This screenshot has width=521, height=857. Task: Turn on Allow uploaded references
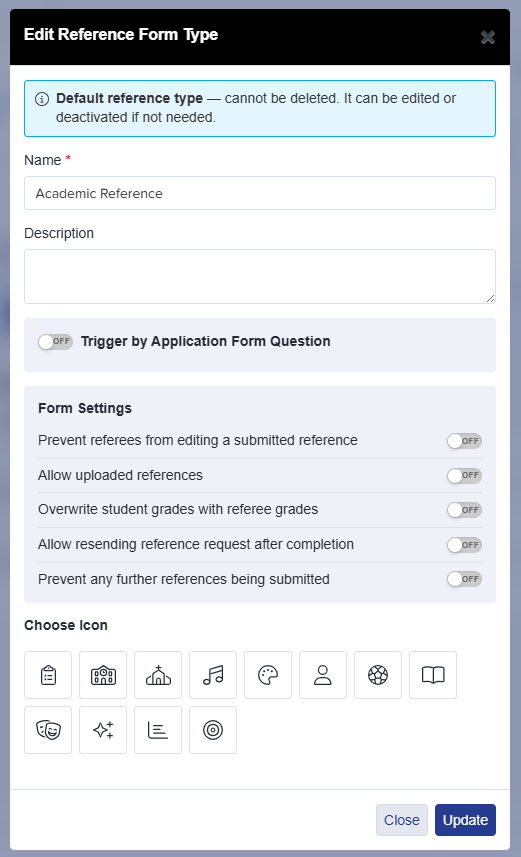[464, 476]
